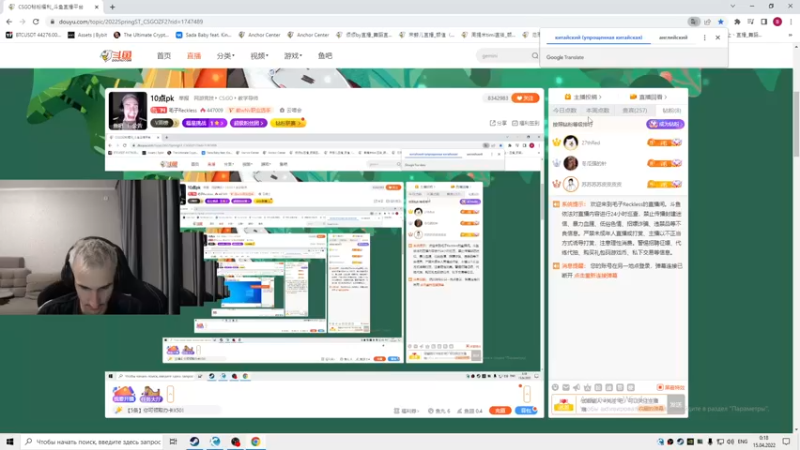Switch to the diamond fans tab
Image resolution: width=800 pixels, height=450 pixels.
point(671,111)
